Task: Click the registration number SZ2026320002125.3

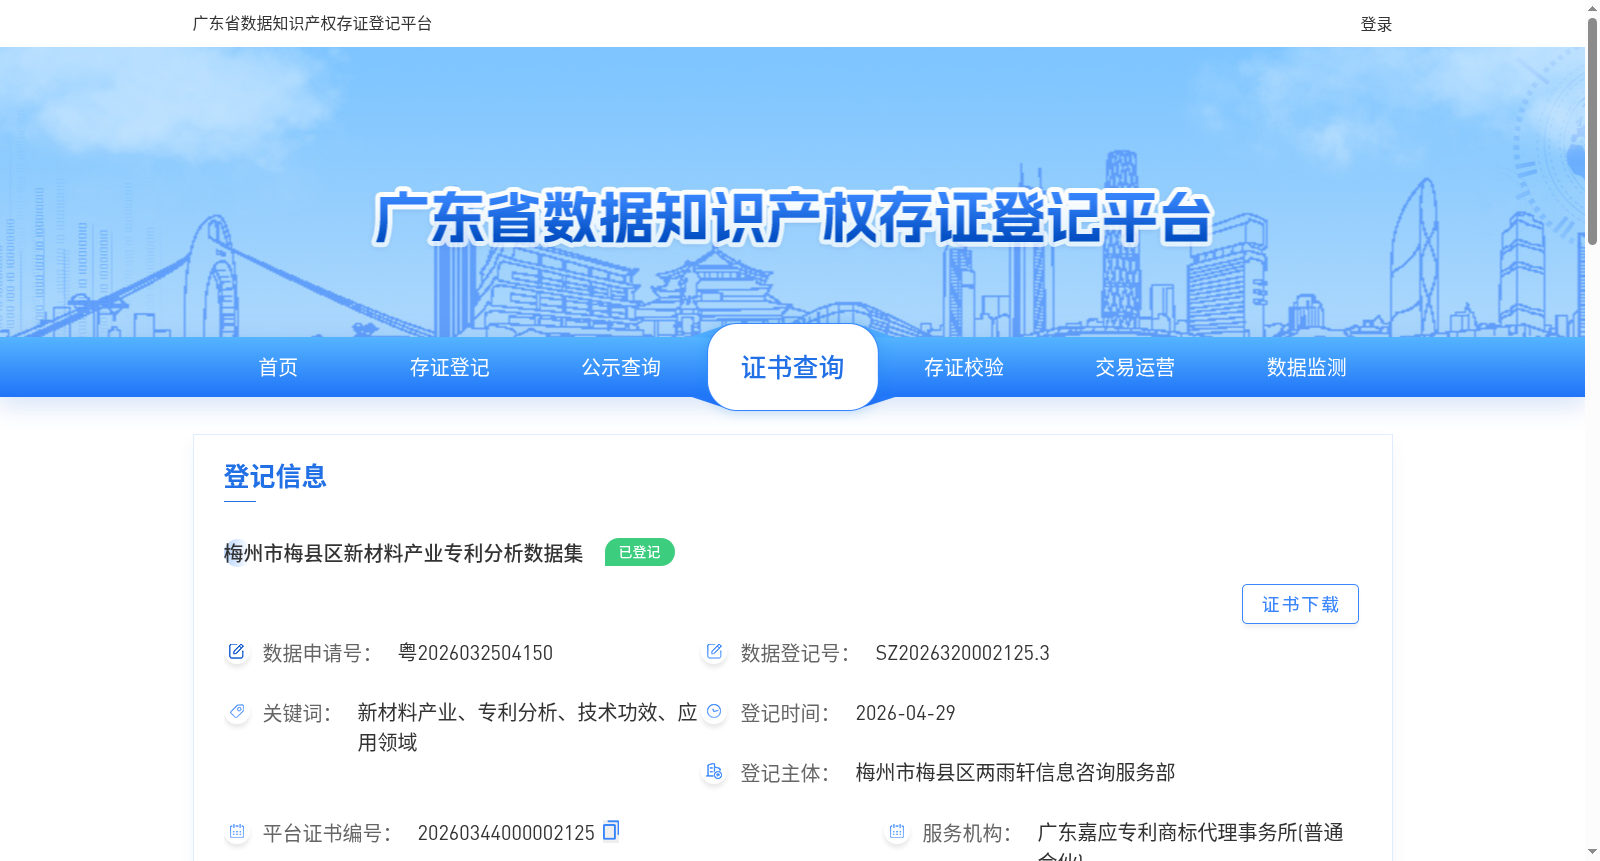Action: (962, 653)
